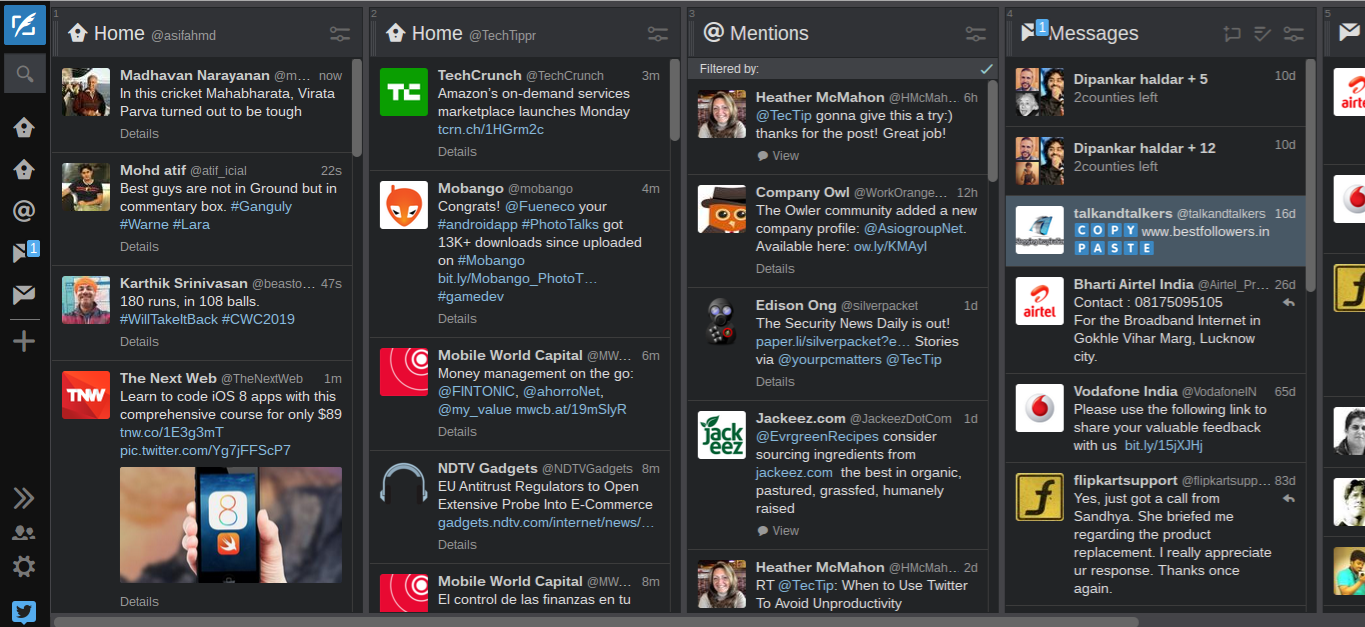This screenshot has width=1365, height=627.
Task: Open sidebar Messages icon with badge 1
Action: pyautogui.click(x=24, y=252)
